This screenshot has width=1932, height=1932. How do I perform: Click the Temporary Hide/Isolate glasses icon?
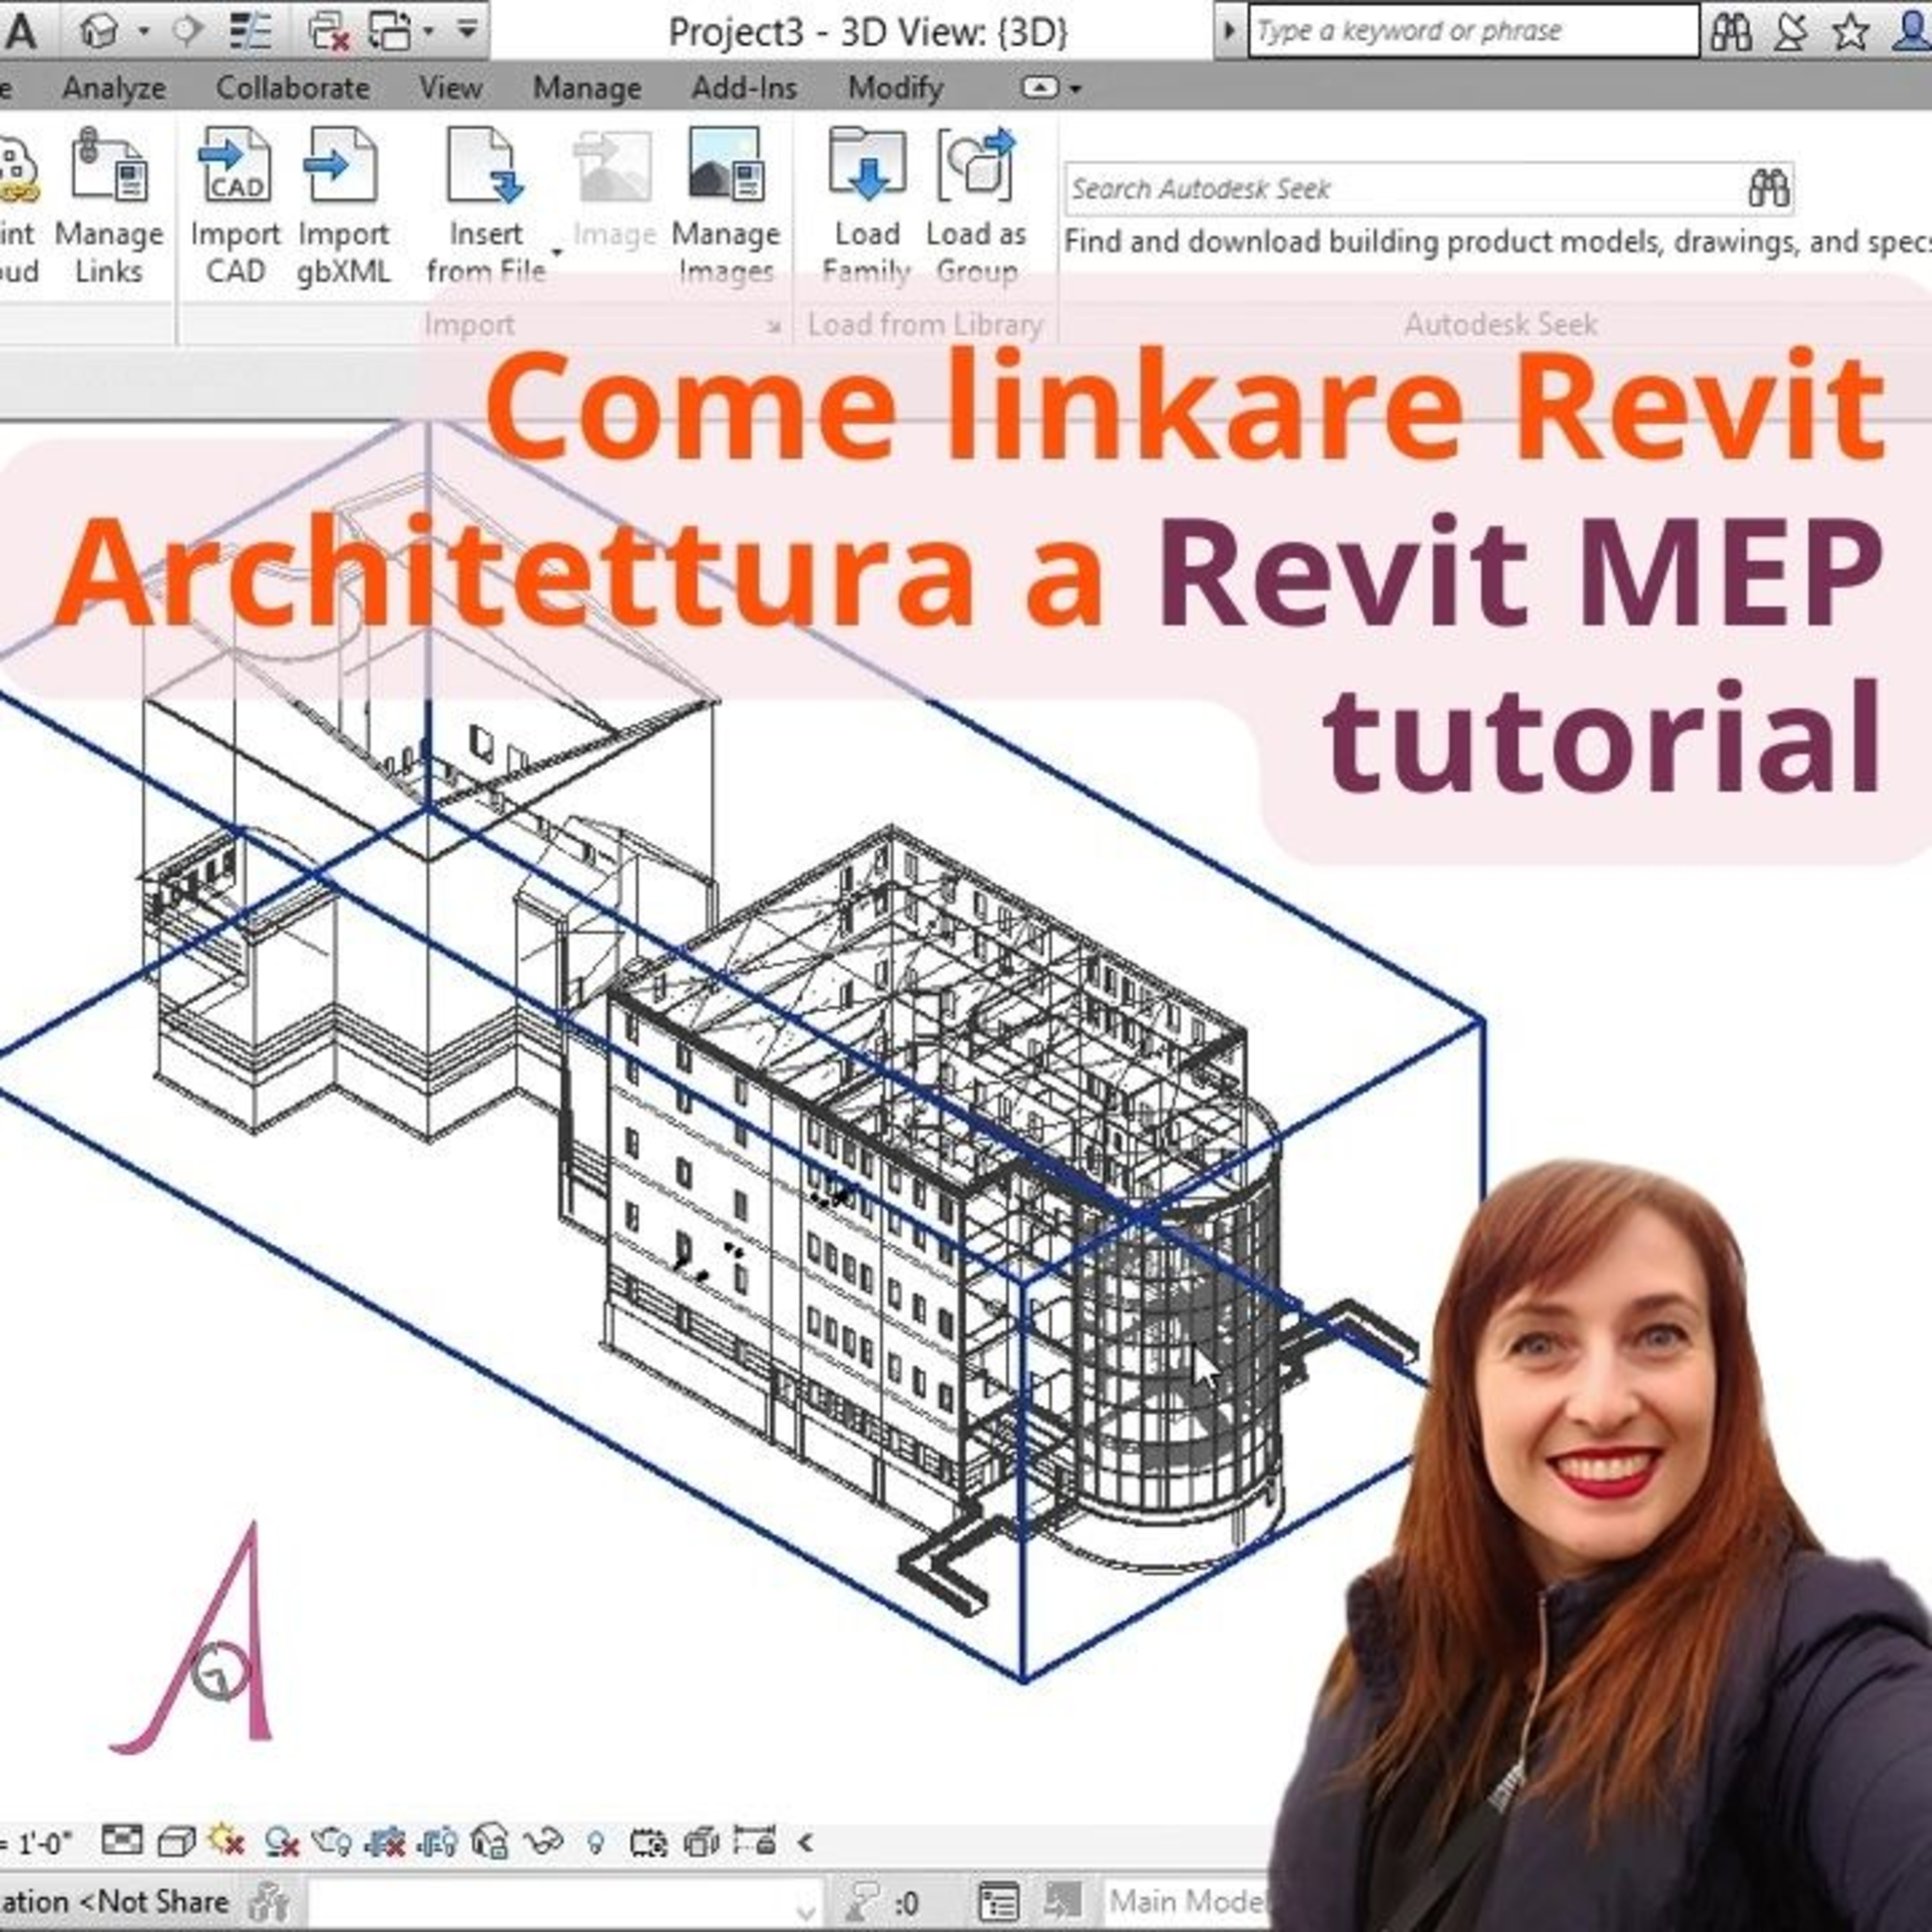[x=544, y=1842]
